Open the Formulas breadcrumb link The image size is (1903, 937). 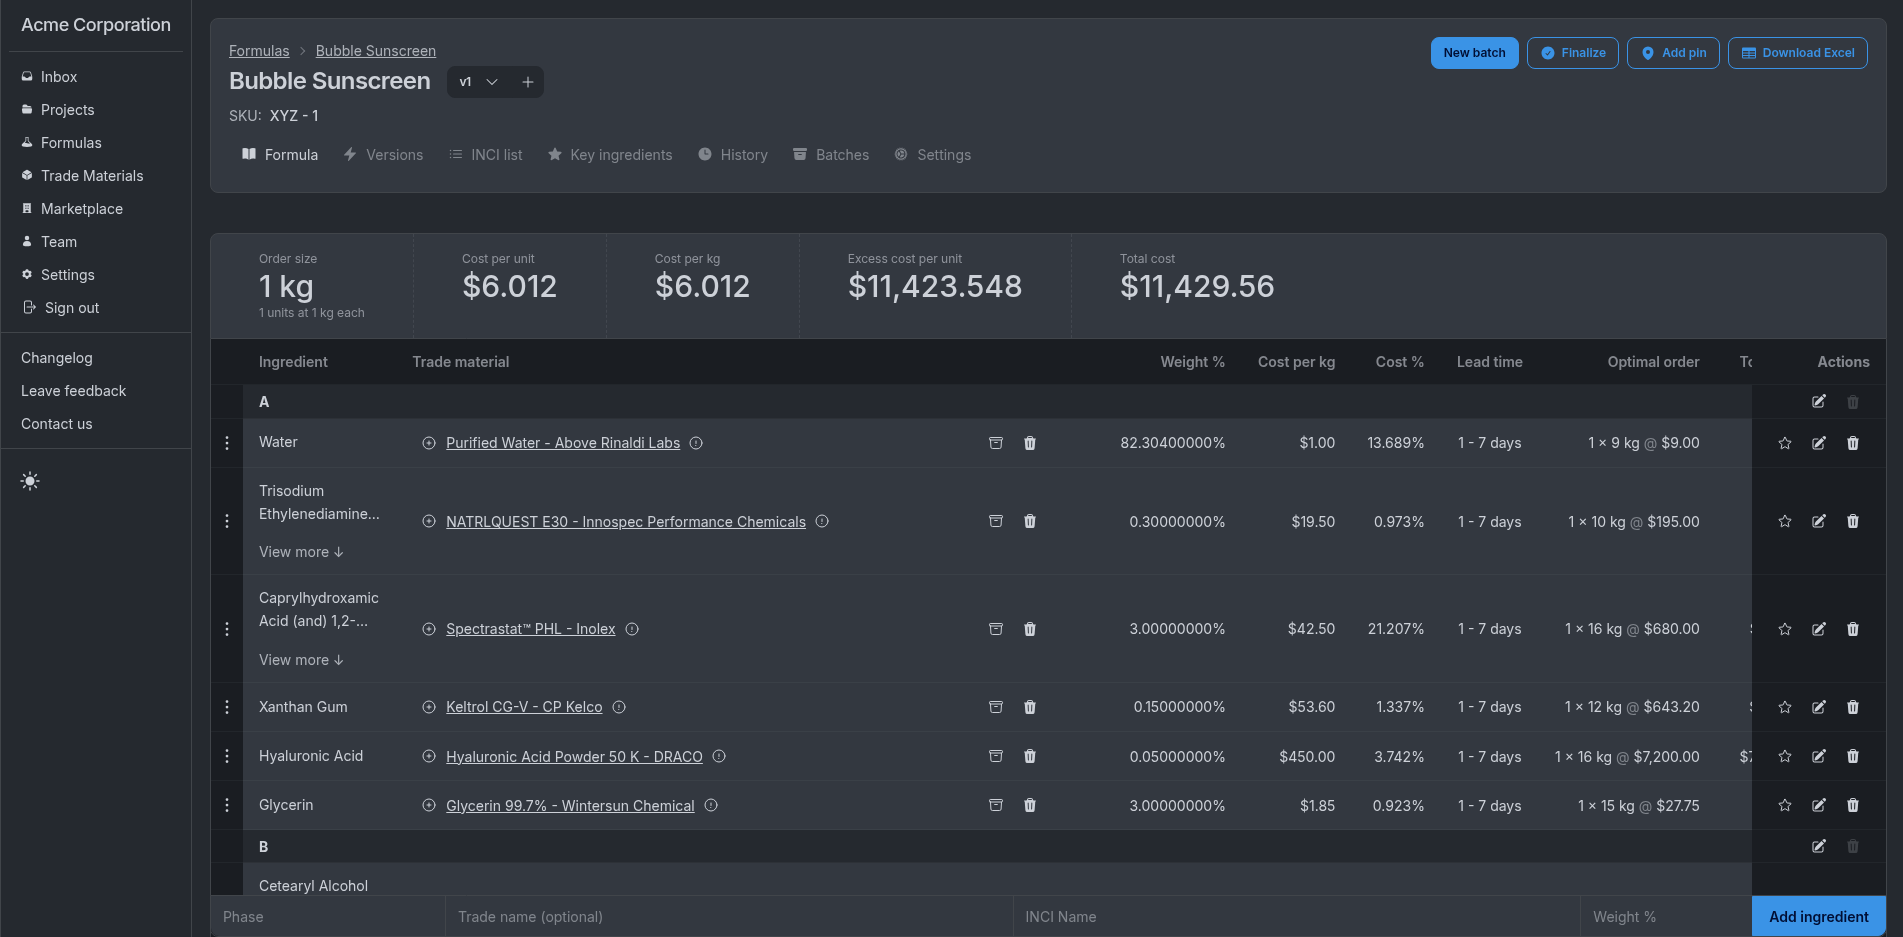259,51
